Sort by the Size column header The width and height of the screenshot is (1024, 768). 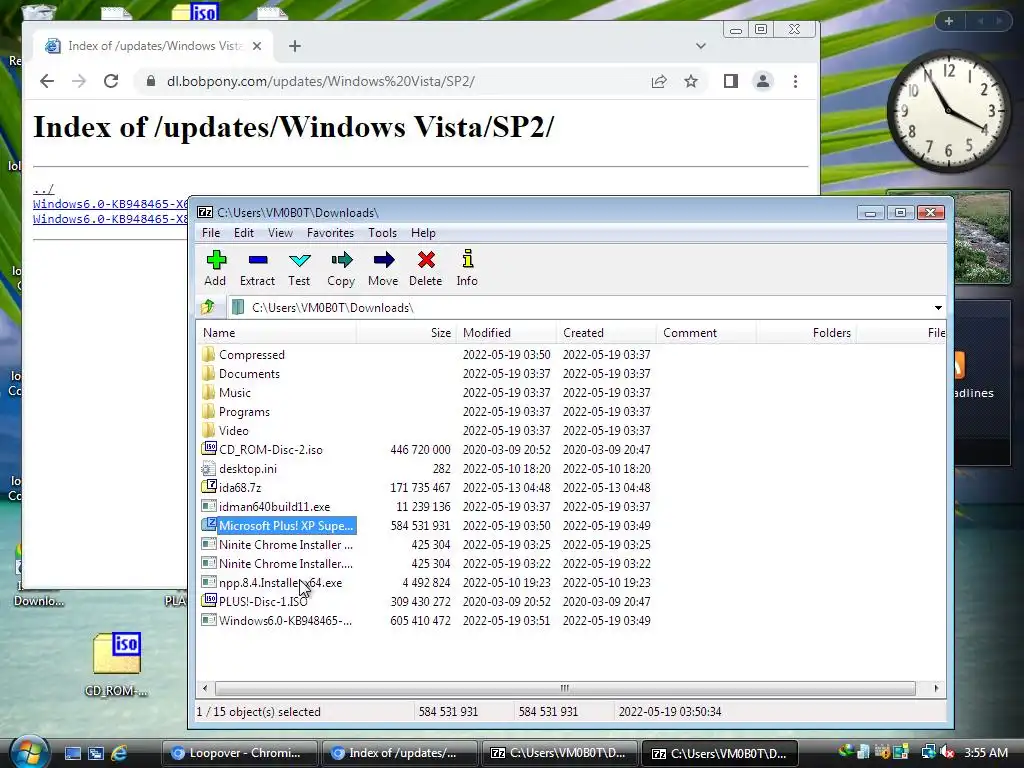(406, 332)
